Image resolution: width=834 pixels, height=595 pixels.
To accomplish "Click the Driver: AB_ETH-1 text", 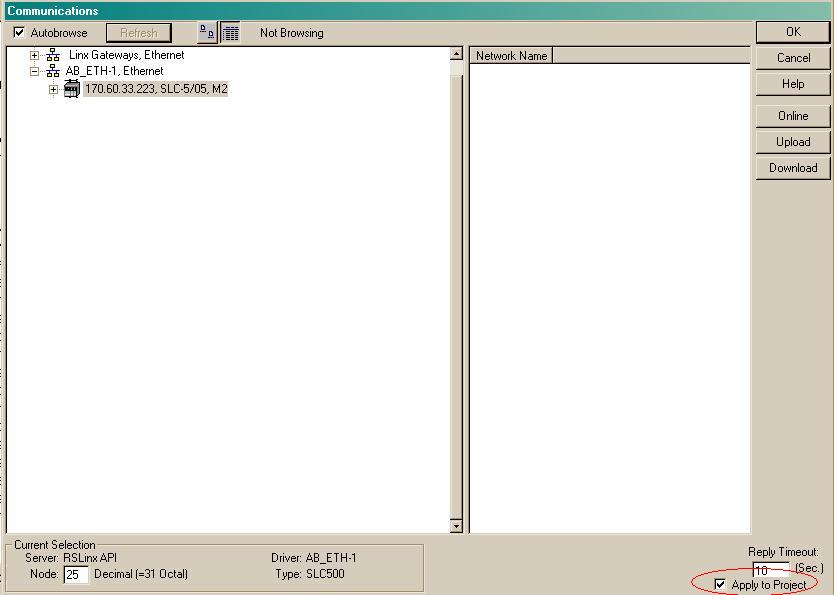I will click(x=314, y=558).
